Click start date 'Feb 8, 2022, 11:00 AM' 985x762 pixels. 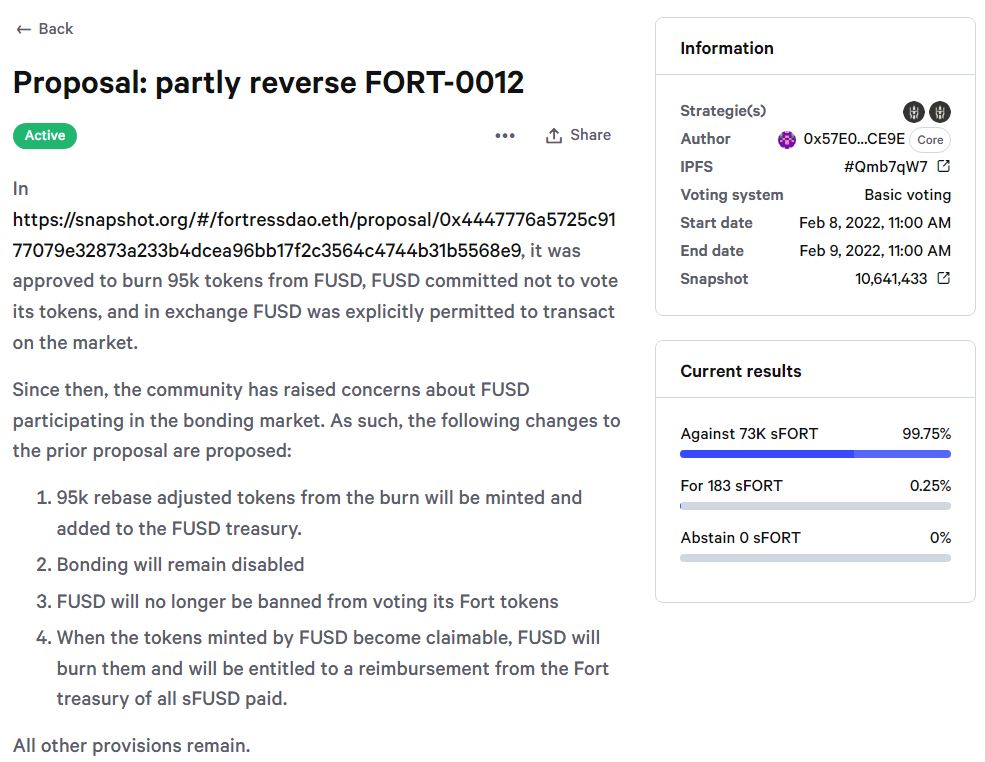click(x=874, y=222)
